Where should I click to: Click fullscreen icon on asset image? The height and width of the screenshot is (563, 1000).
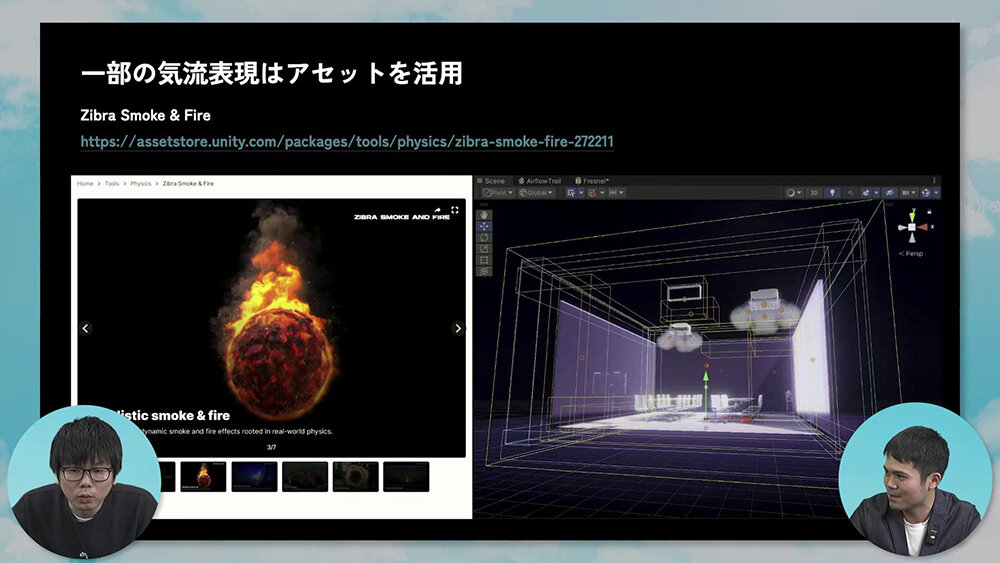(x=455, y=210)
